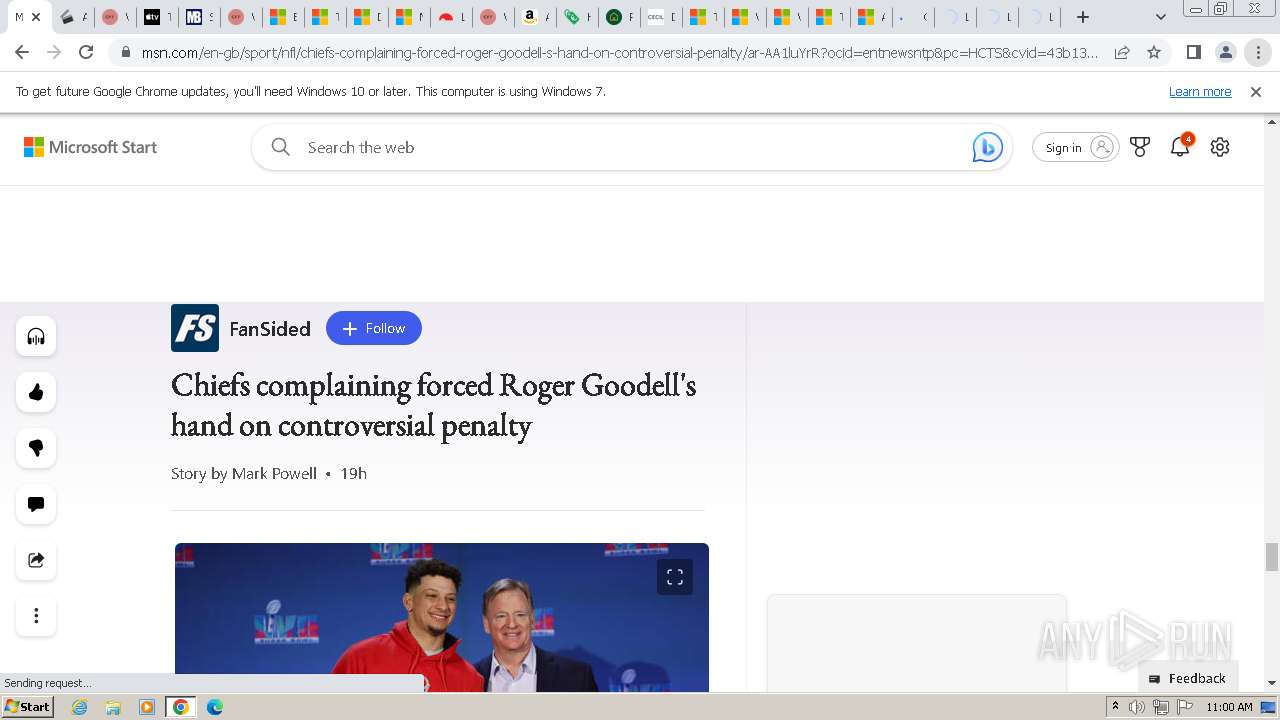Image resolution: width=1280 pixels, height=720 pixels.
Task: Share this page from the address bar
Action: pos(1122,52)
